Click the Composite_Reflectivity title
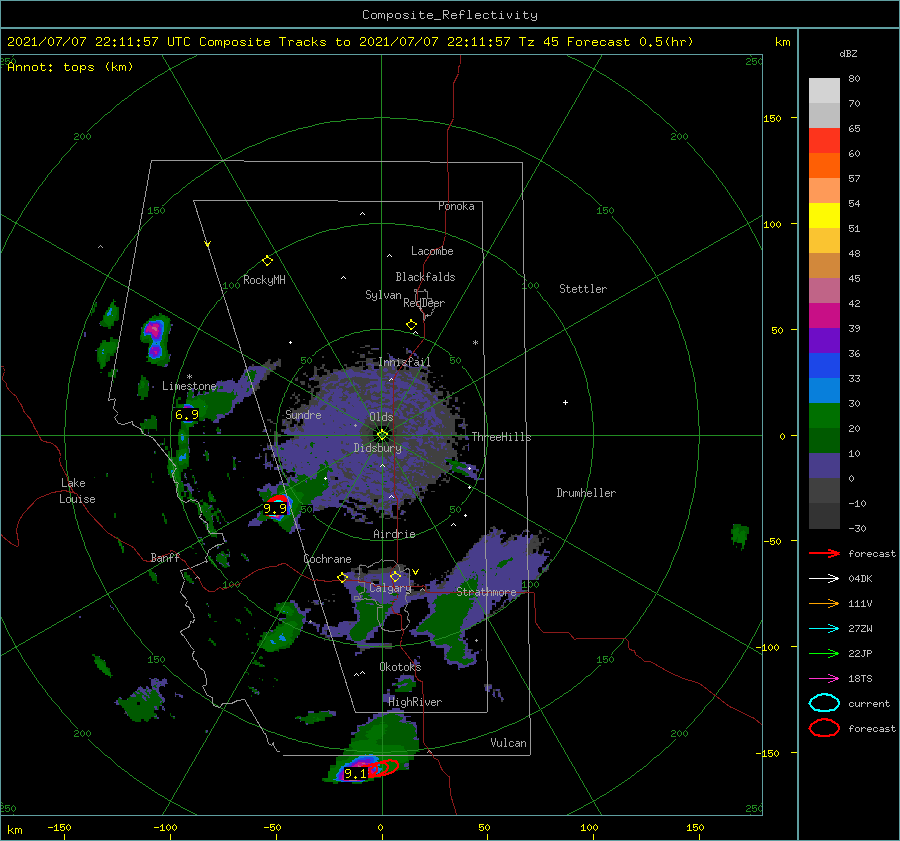 [x=450, y=15]
